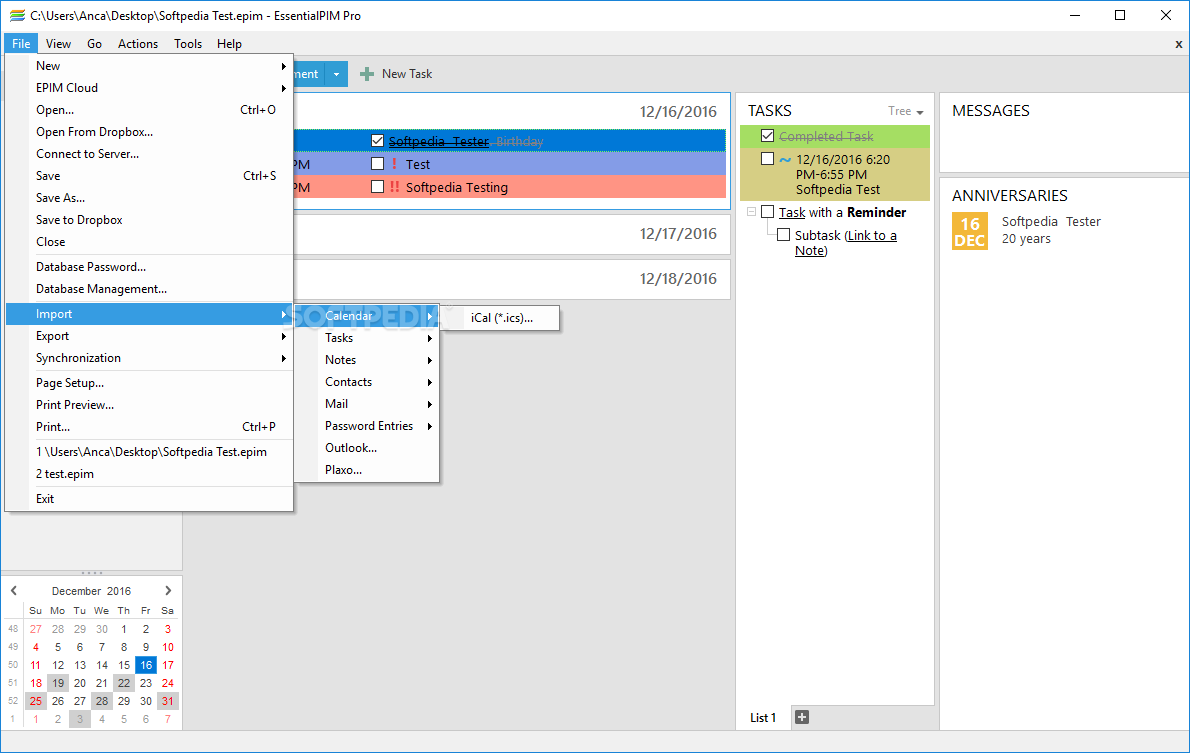Viewport: 1190px width, 753px height.
Task: Open the appointment button dropdown arrow
Action: [336, 74]
